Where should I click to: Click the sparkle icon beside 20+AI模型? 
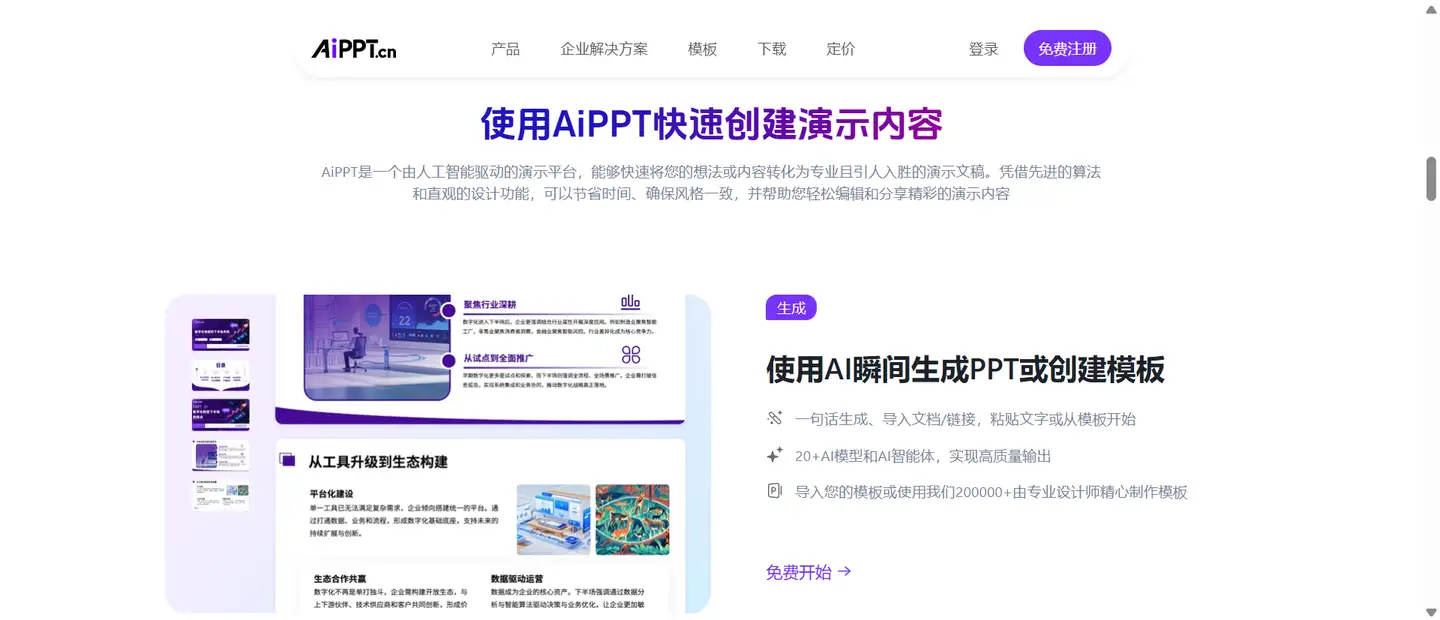click(774, 455)
